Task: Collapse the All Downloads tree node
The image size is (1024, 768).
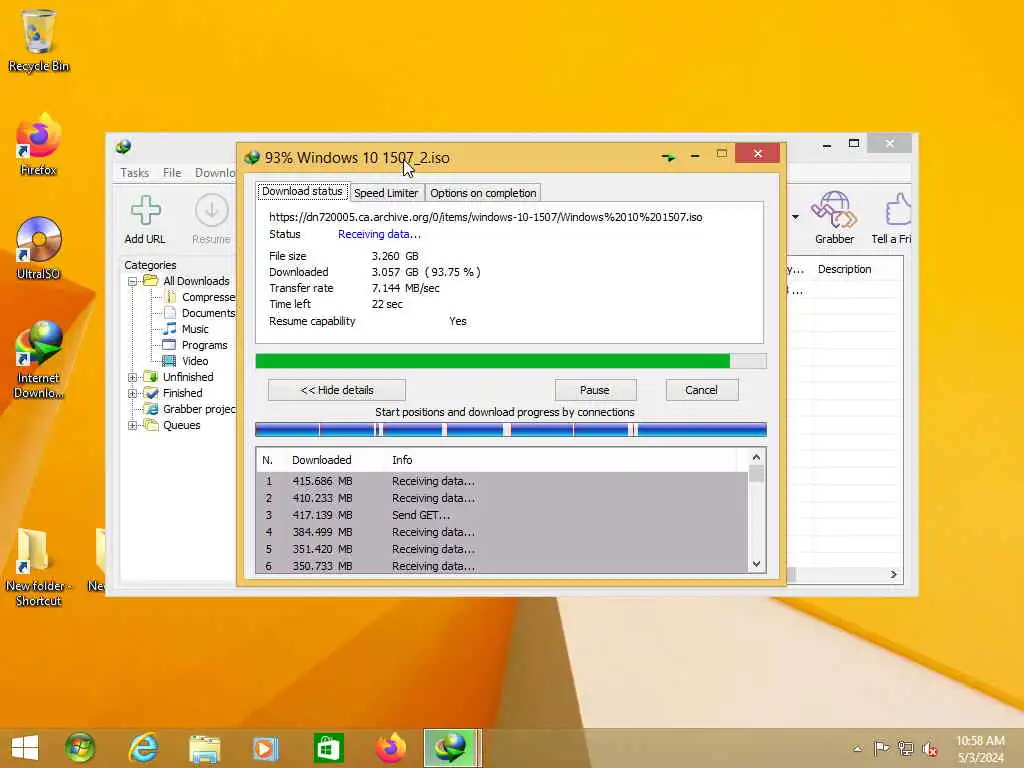Action: [x=133, y=281]
